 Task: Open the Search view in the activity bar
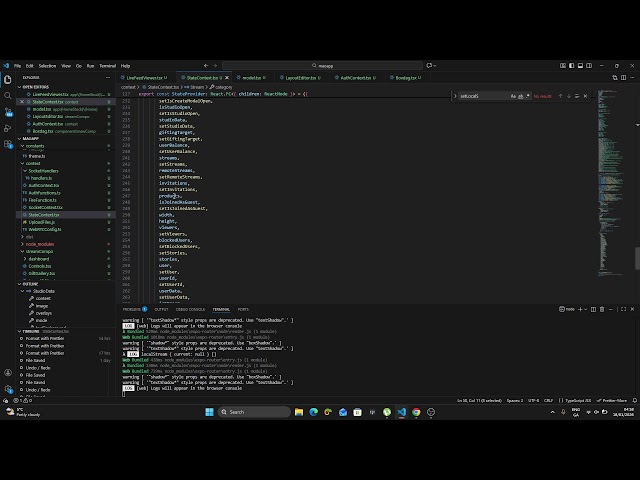(8, 96)
